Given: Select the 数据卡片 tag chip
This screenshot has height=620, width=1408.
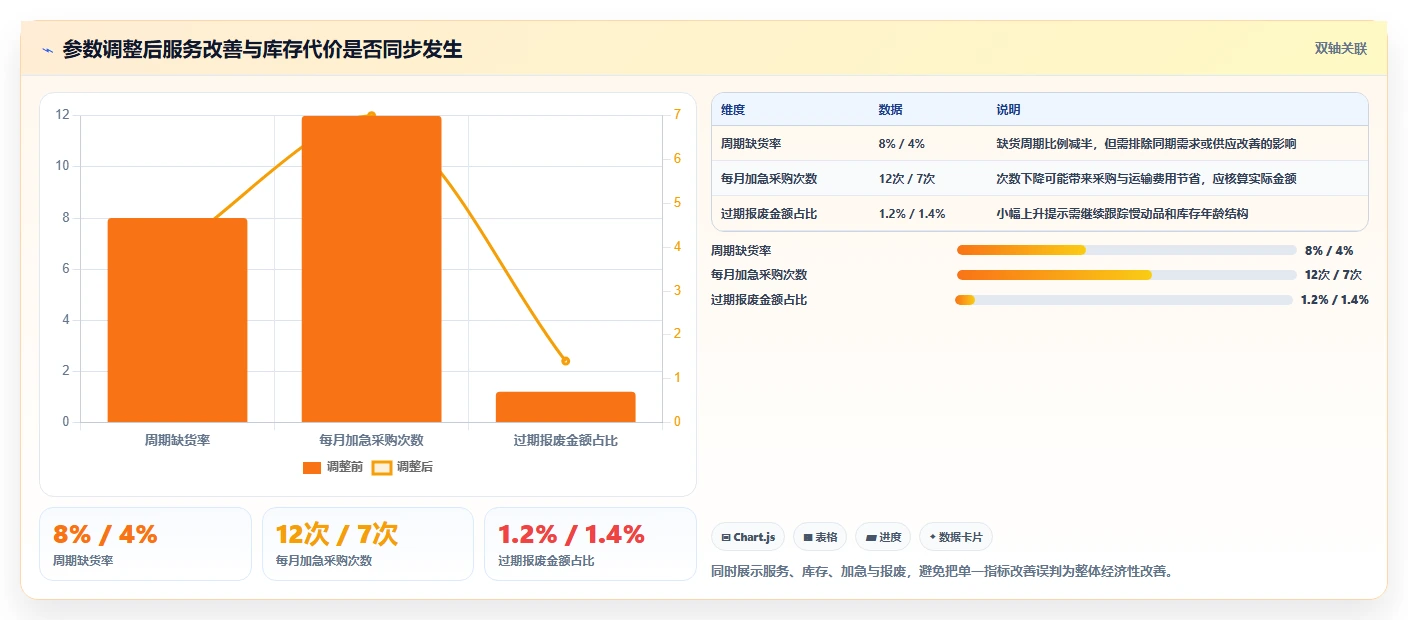Looking at the screenshot, I should point(956,537).
